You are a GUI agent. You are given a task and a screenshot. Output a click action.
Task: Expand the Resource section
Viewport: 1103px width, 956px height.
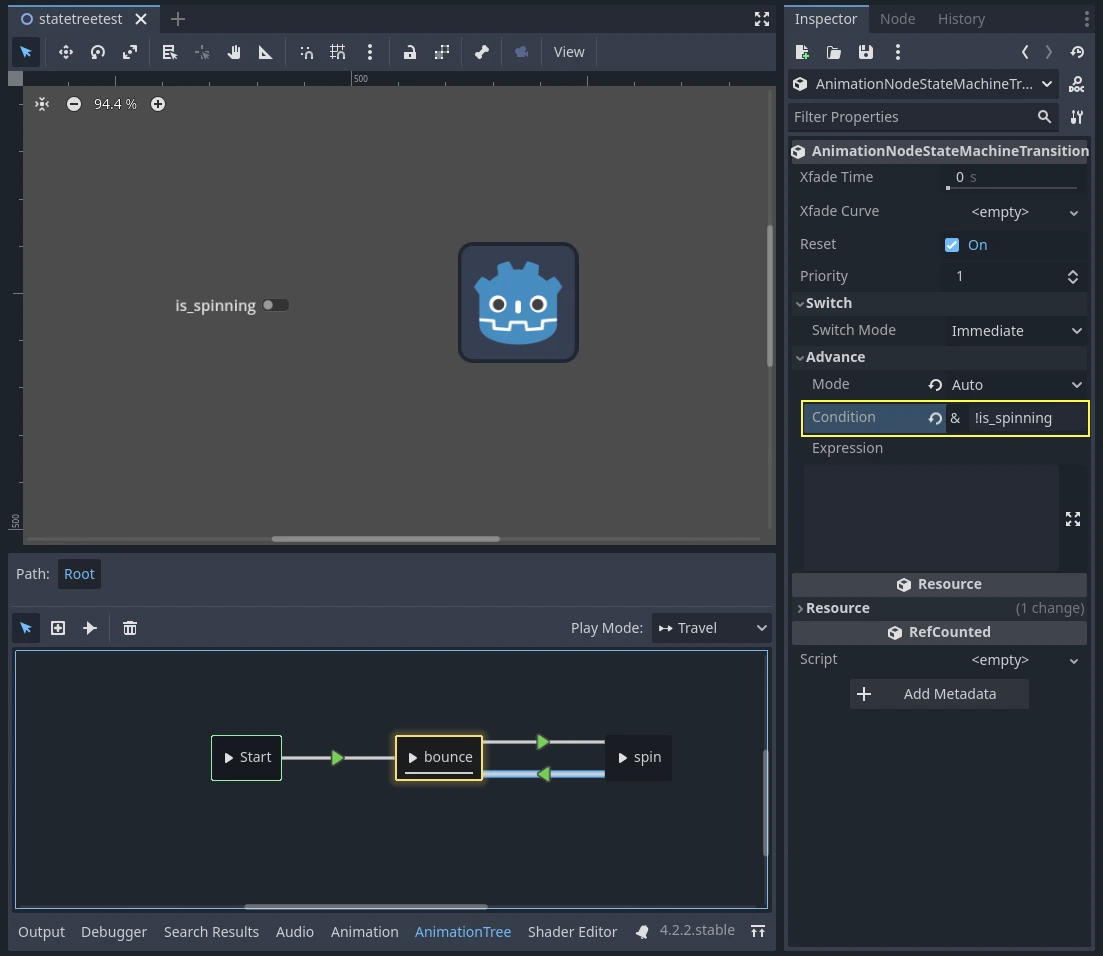click(x=837, y=608)
